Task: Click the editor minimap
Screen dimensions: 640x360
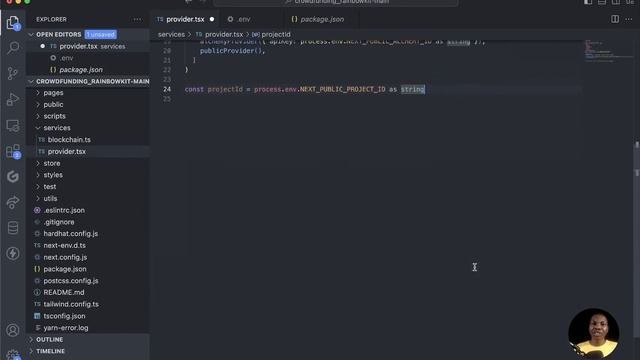Action: (608, 51)
